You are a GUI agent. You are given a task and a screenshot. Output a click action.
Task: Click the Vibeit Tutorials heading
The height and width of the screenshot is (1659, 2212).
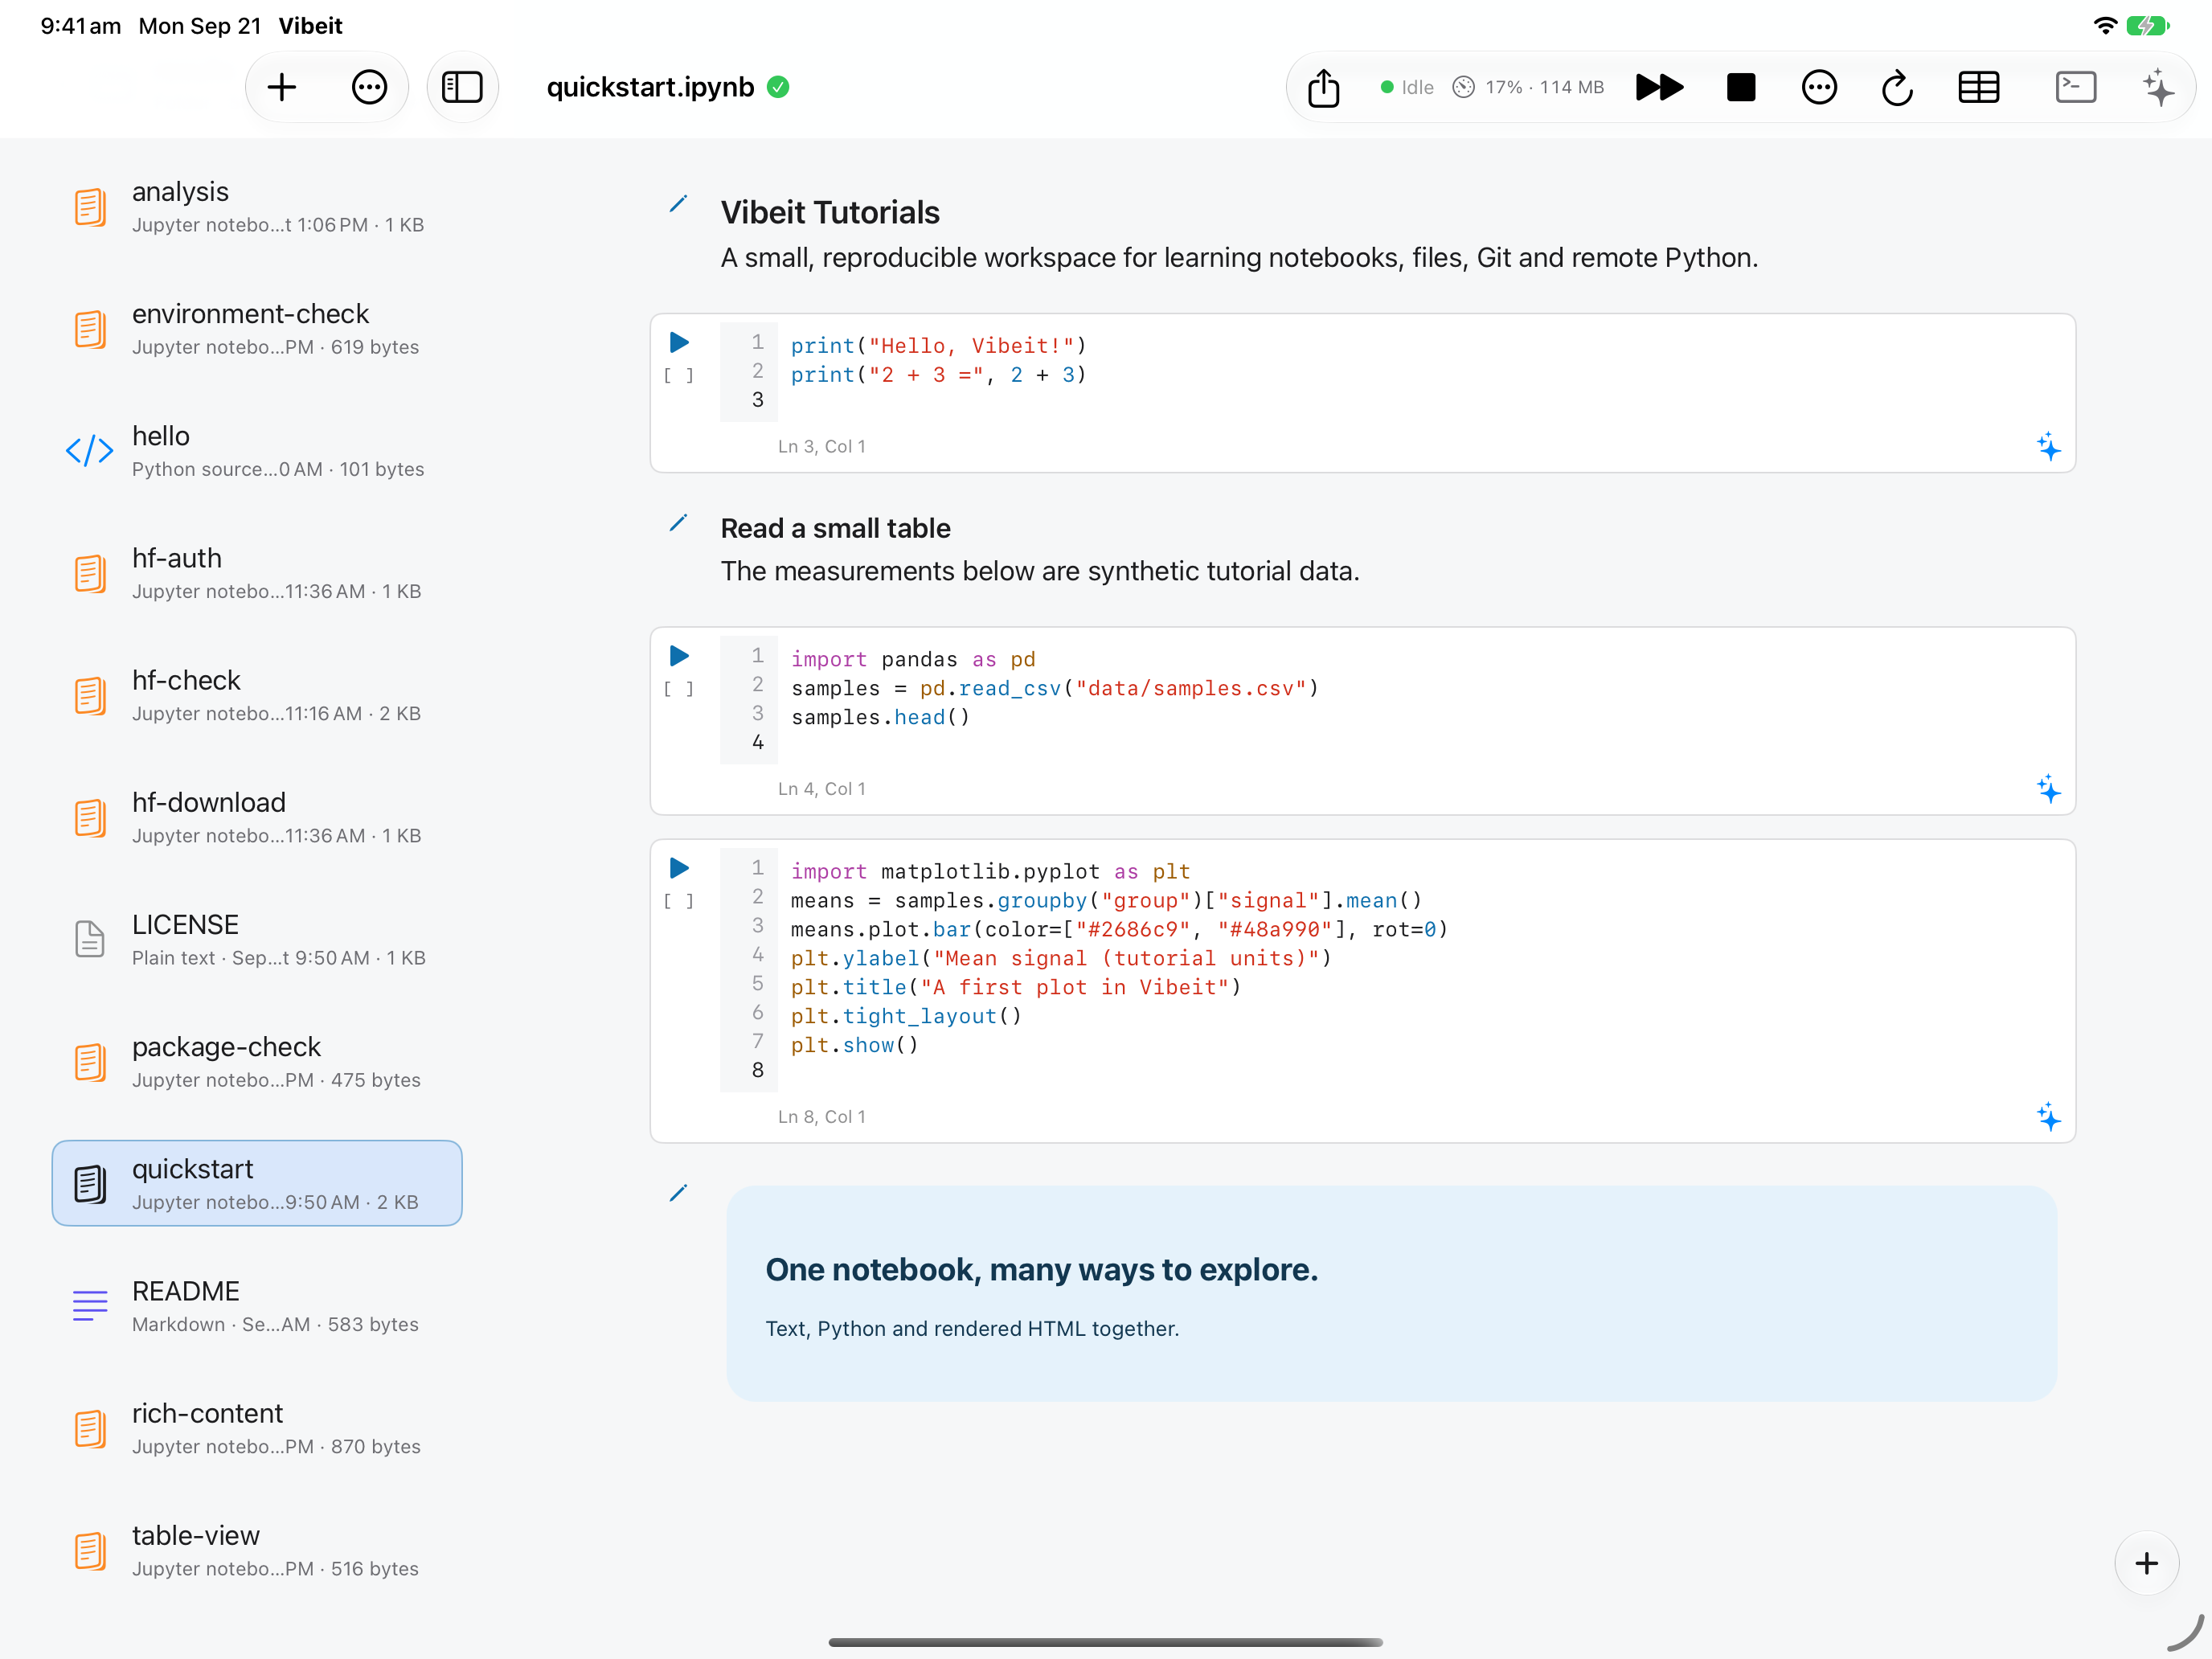(830, 212)
